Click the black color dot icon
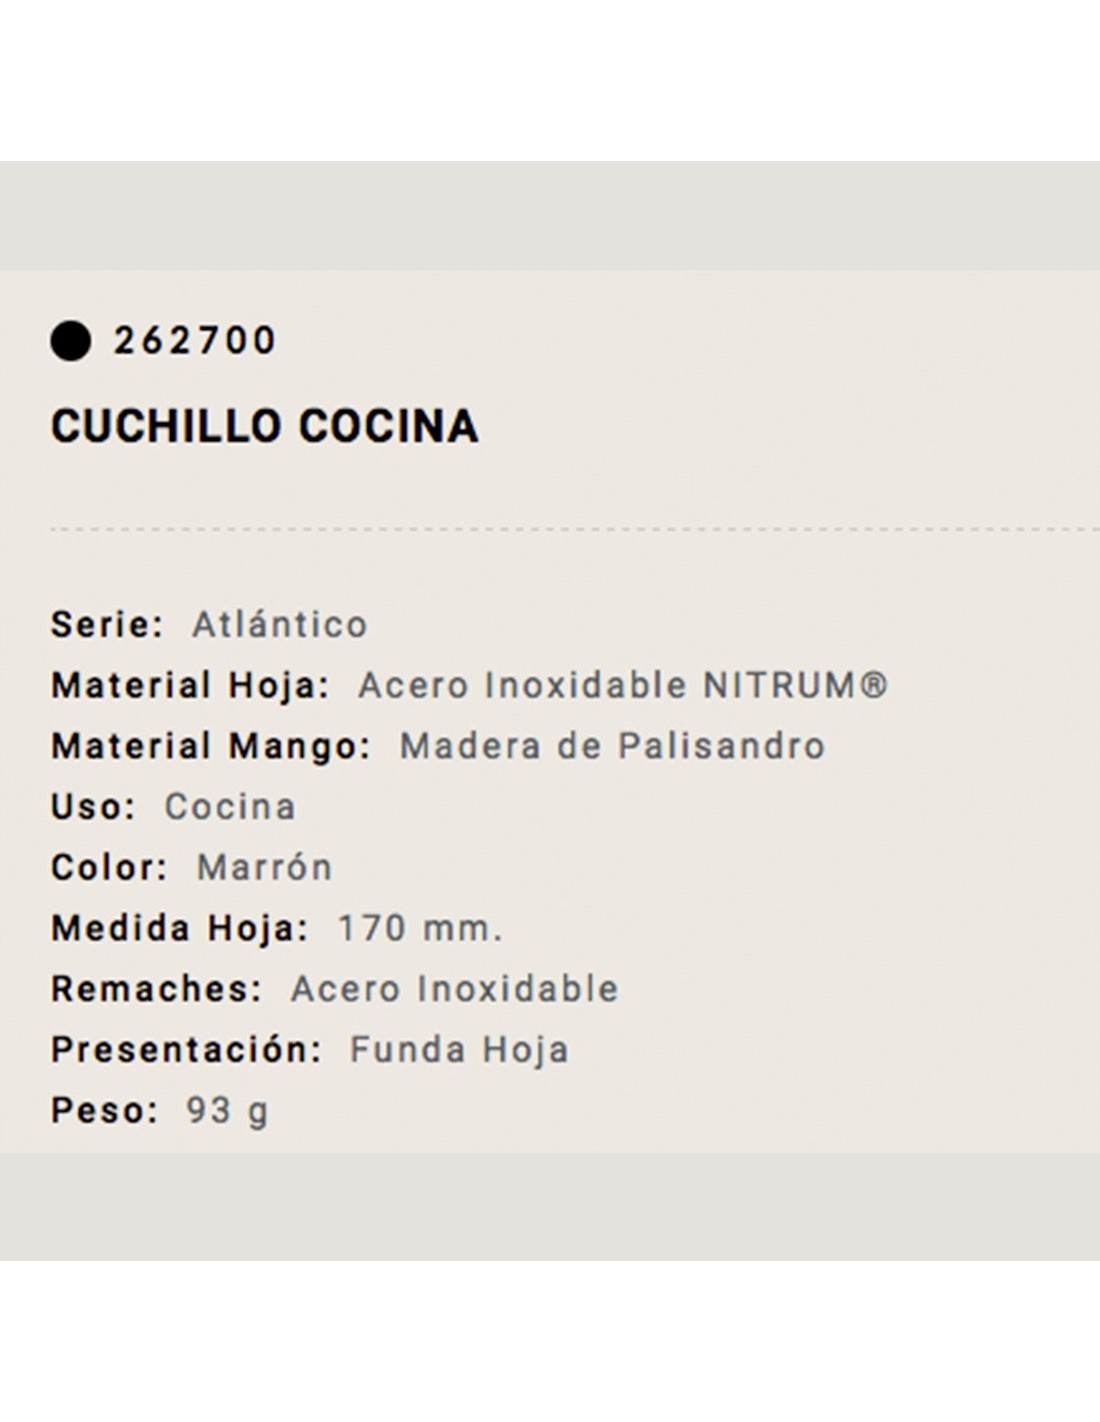 coord(71,341)
